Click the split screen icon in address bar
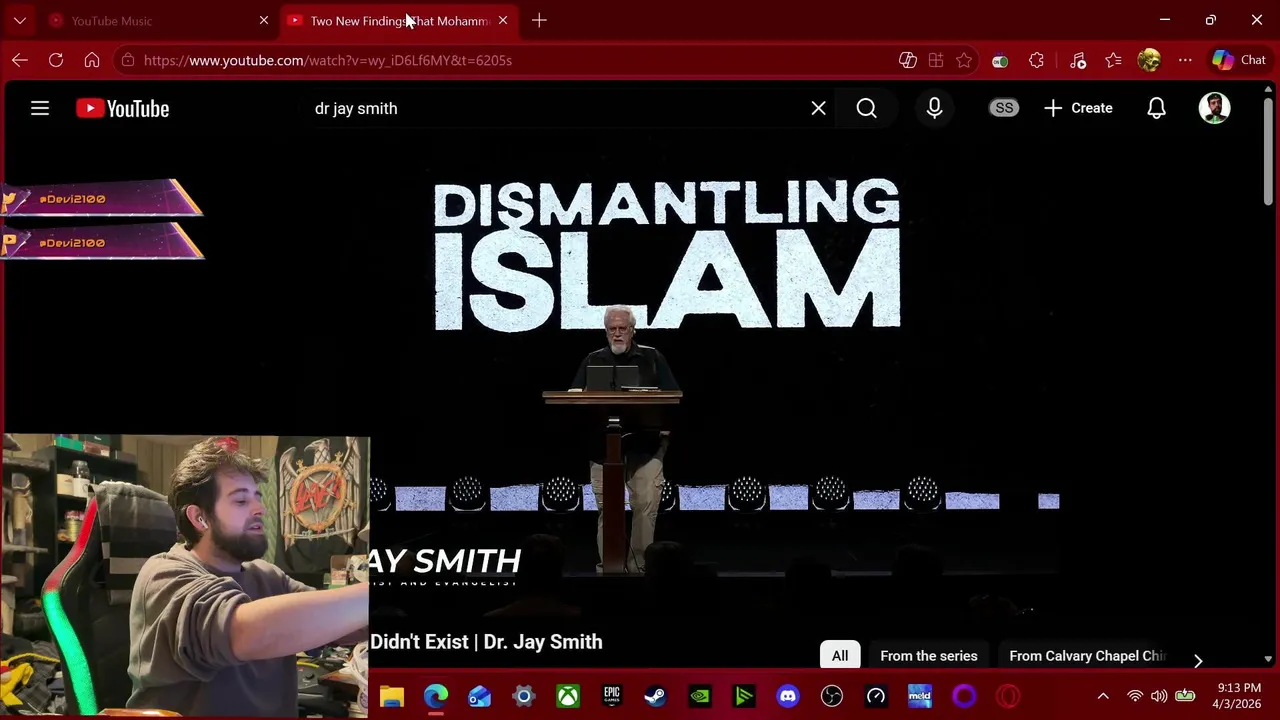Viewport: 1280px width, 720px height. tap(936, 60)
